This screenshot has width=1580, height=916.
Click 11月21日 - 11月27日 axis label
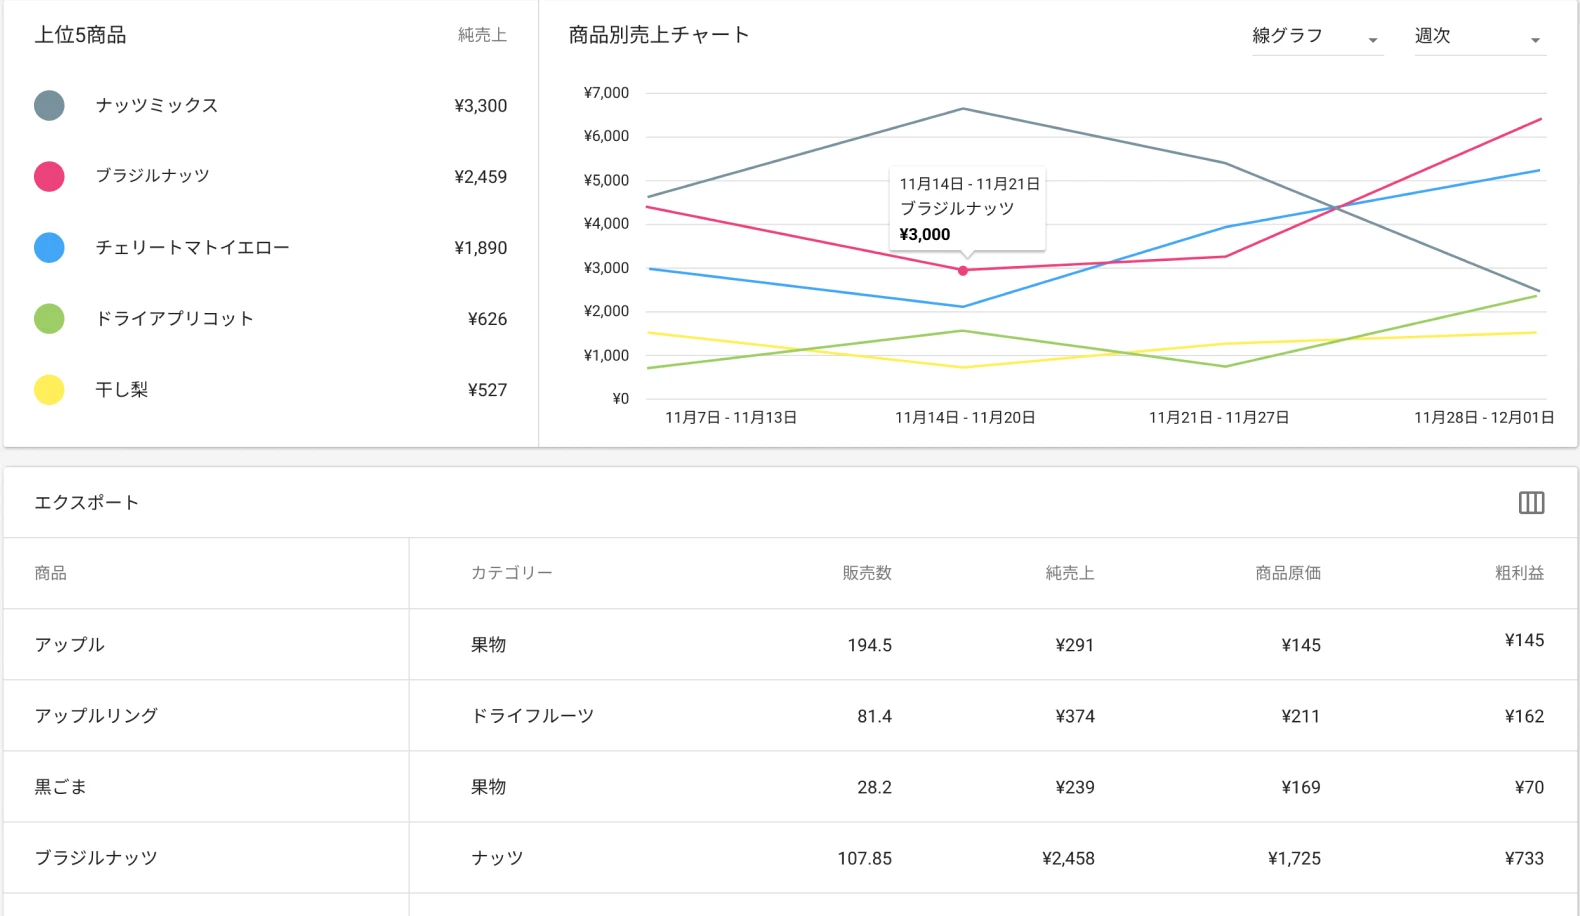pyautogui.click(x=1218, y=418)
